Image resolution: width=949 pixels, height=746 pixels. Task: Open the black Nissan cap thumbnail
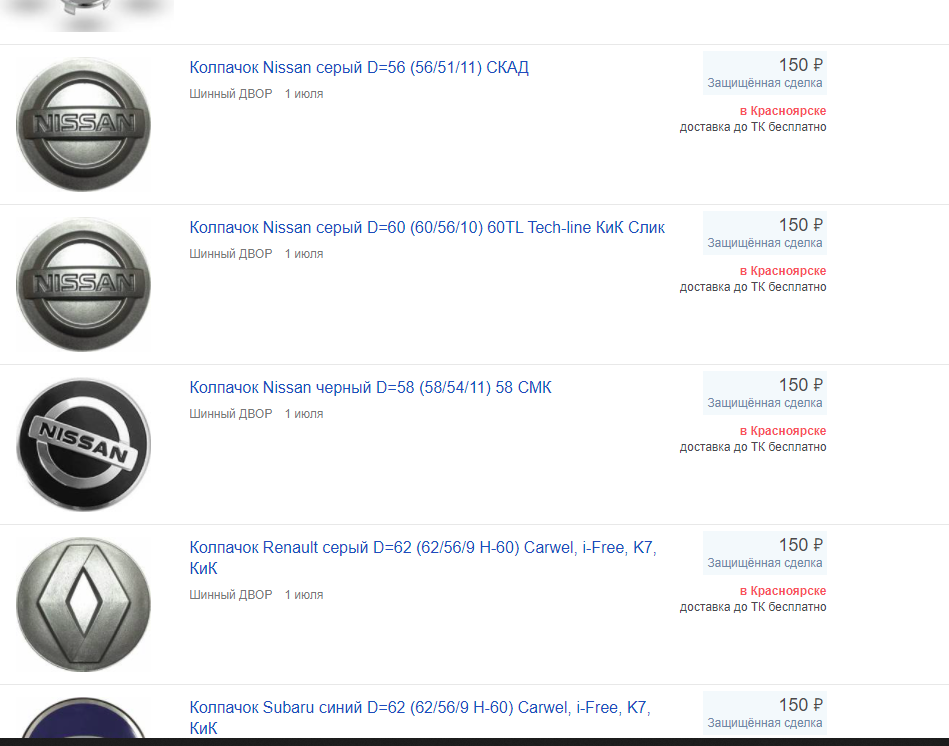84,444
